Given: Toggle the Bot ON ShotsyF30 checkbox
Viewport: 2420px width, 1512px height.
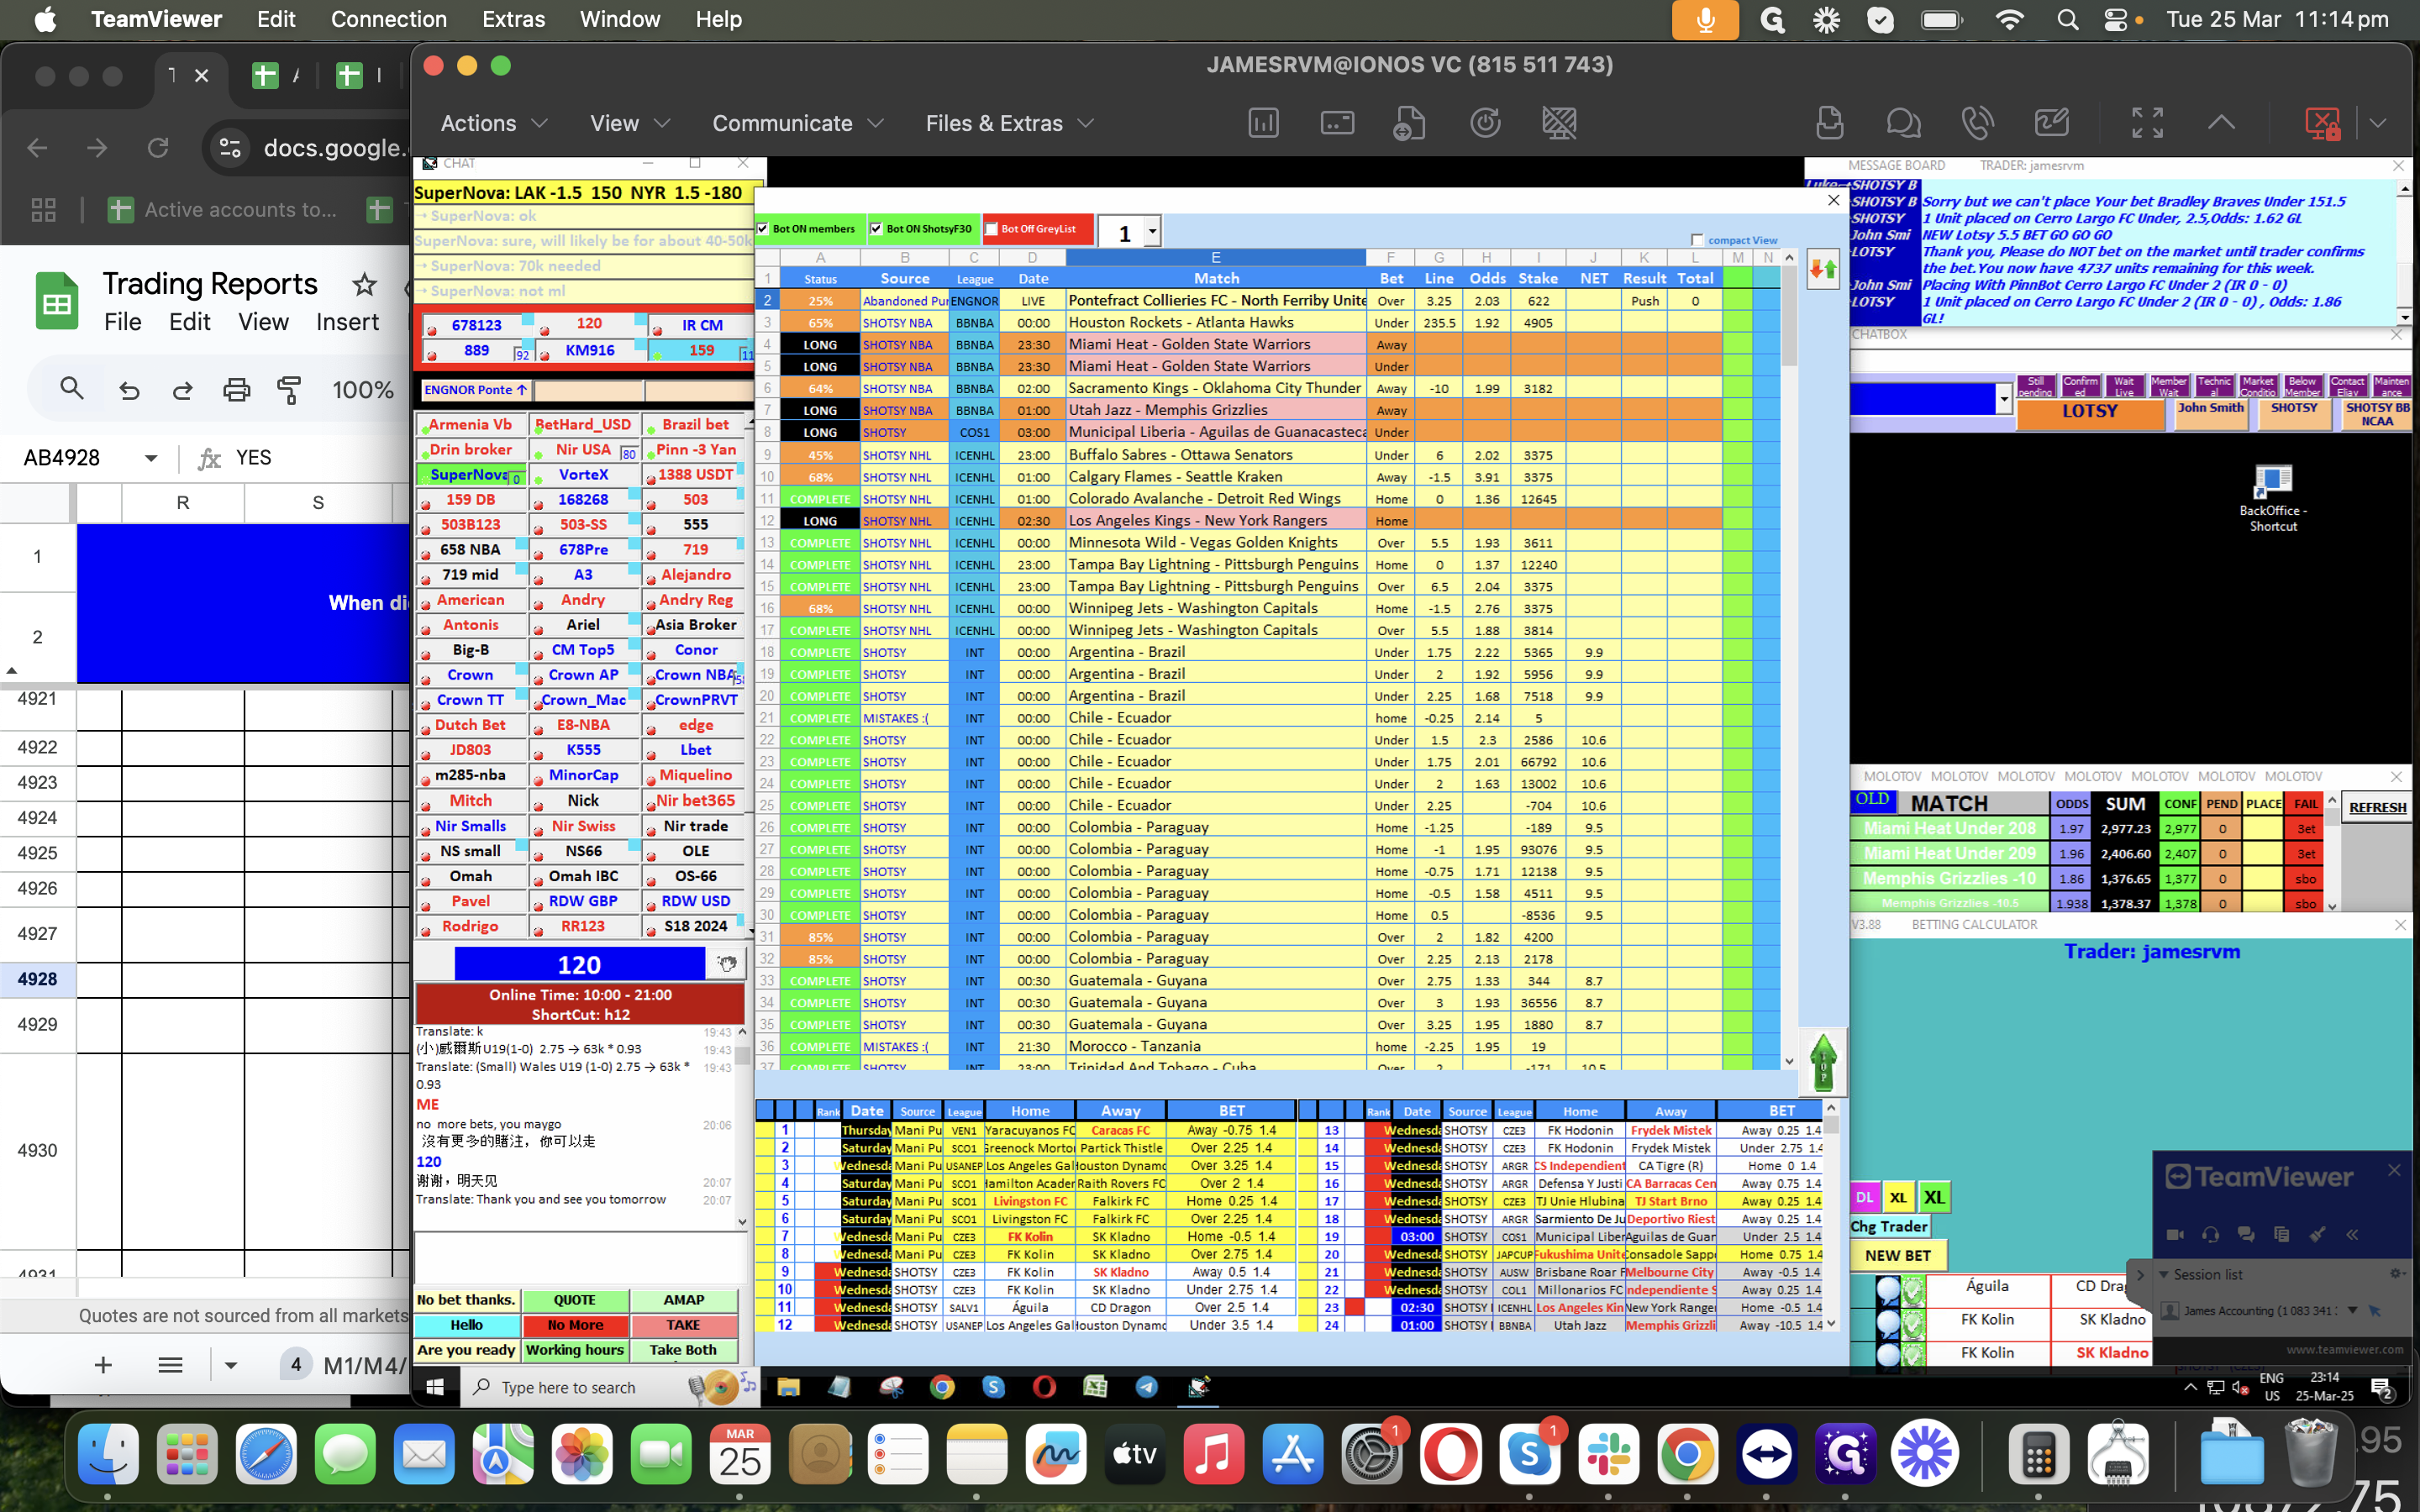Looking at the screenshot, I should pyautogui.click(x=876, y=229).
